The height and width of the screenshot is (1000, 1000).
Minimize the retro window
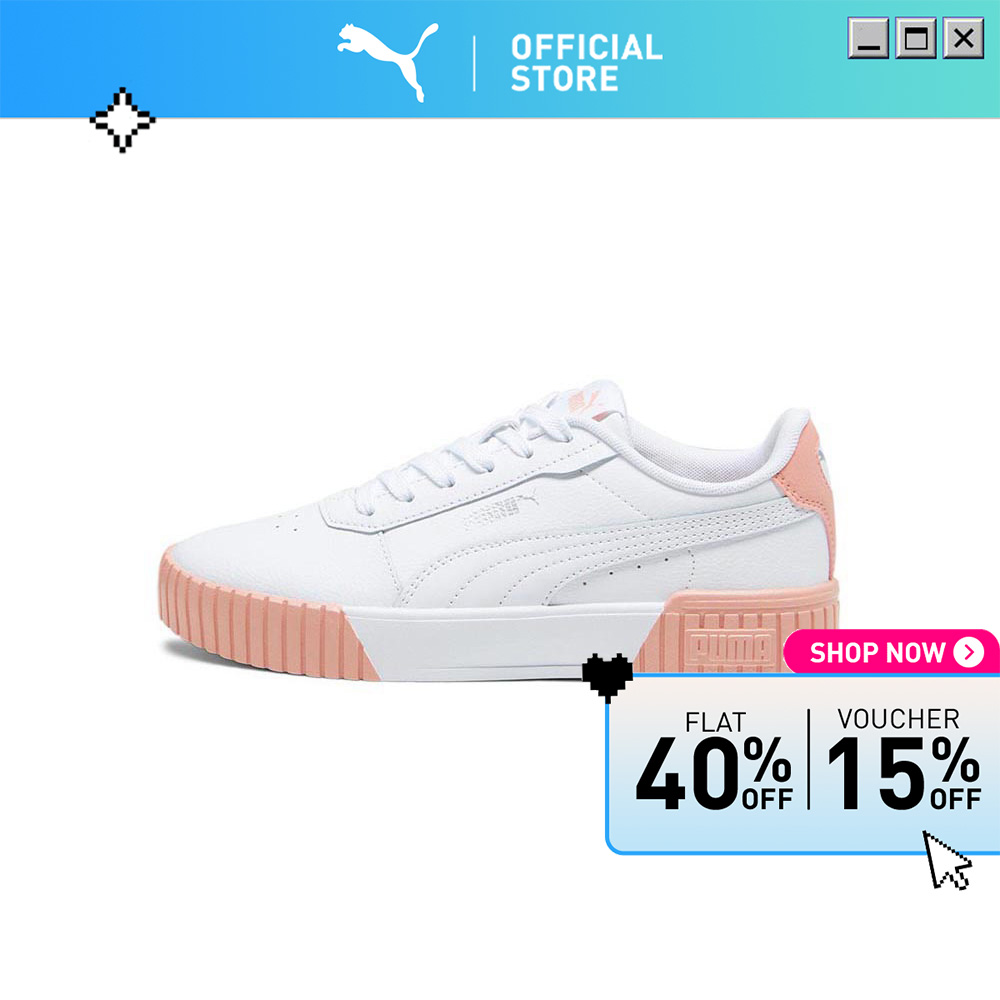(x=868, y=38)
